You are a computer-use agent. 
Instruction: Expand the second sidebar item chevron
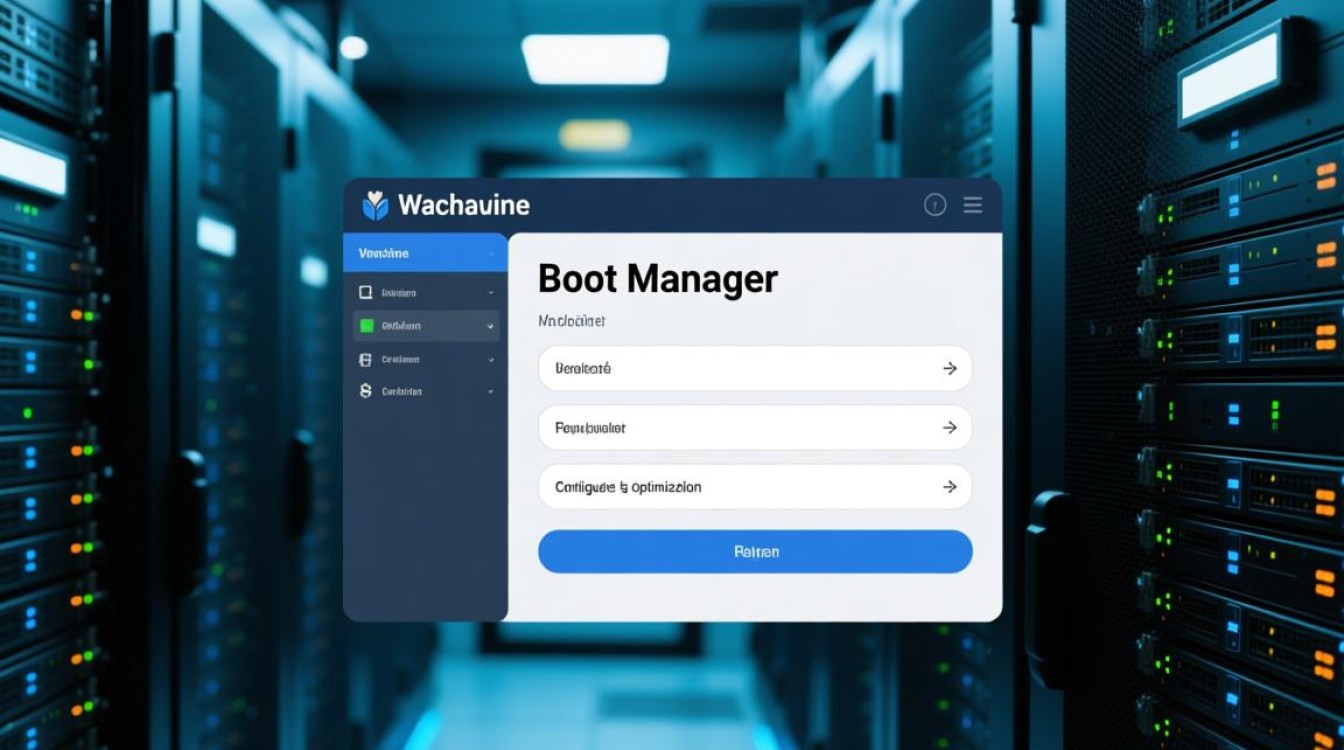489,291
